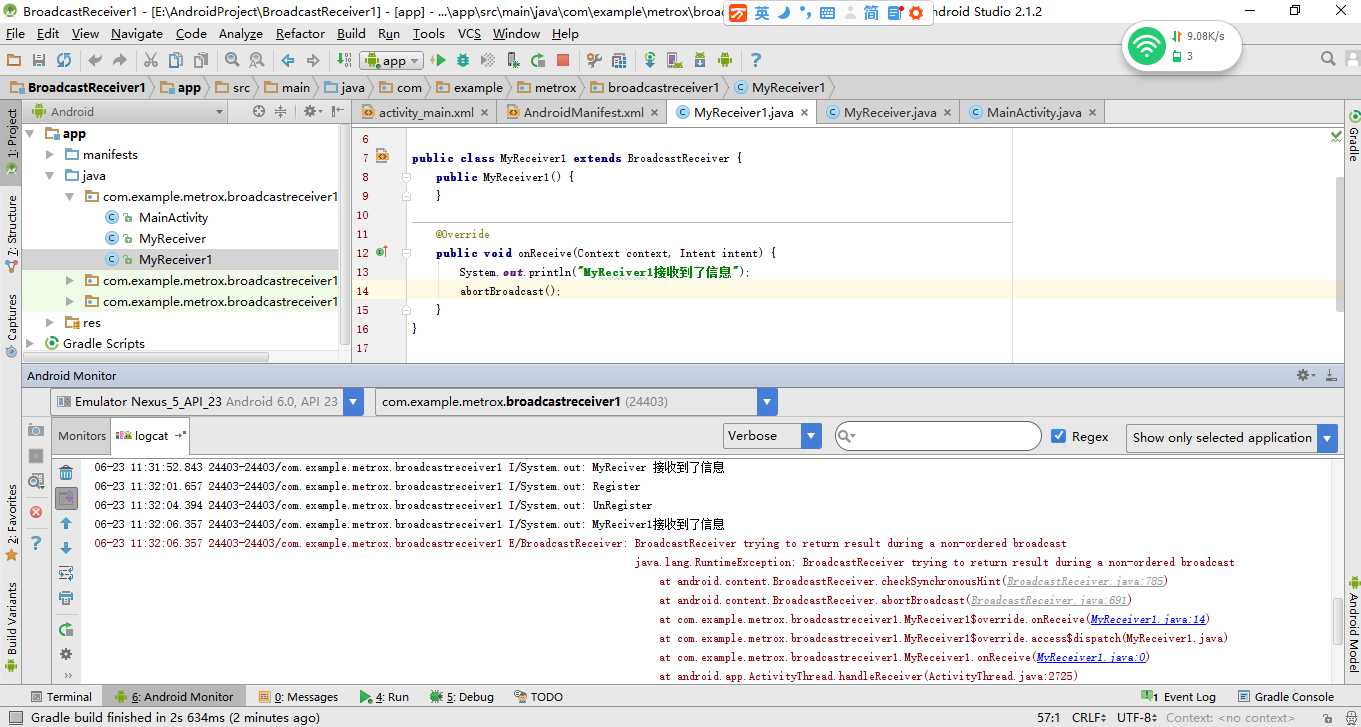Open the Refactor menu
Viewport: 1361px width, 727px height.
click(300, 33)
